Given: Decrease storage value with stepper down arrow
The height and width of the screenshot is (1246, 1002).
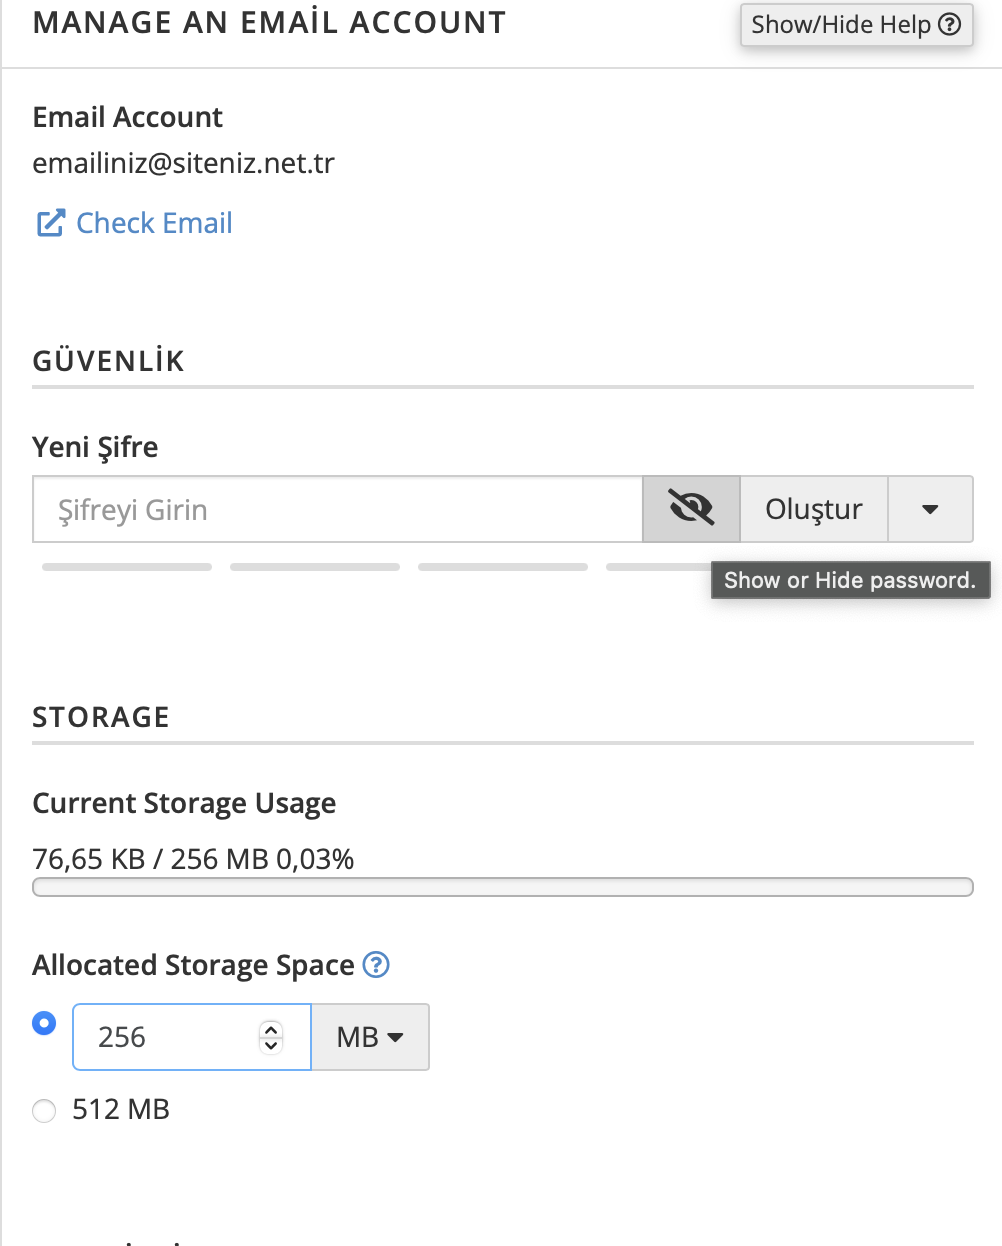Looking at the screenshot, I should click(x=271, y=1045).
